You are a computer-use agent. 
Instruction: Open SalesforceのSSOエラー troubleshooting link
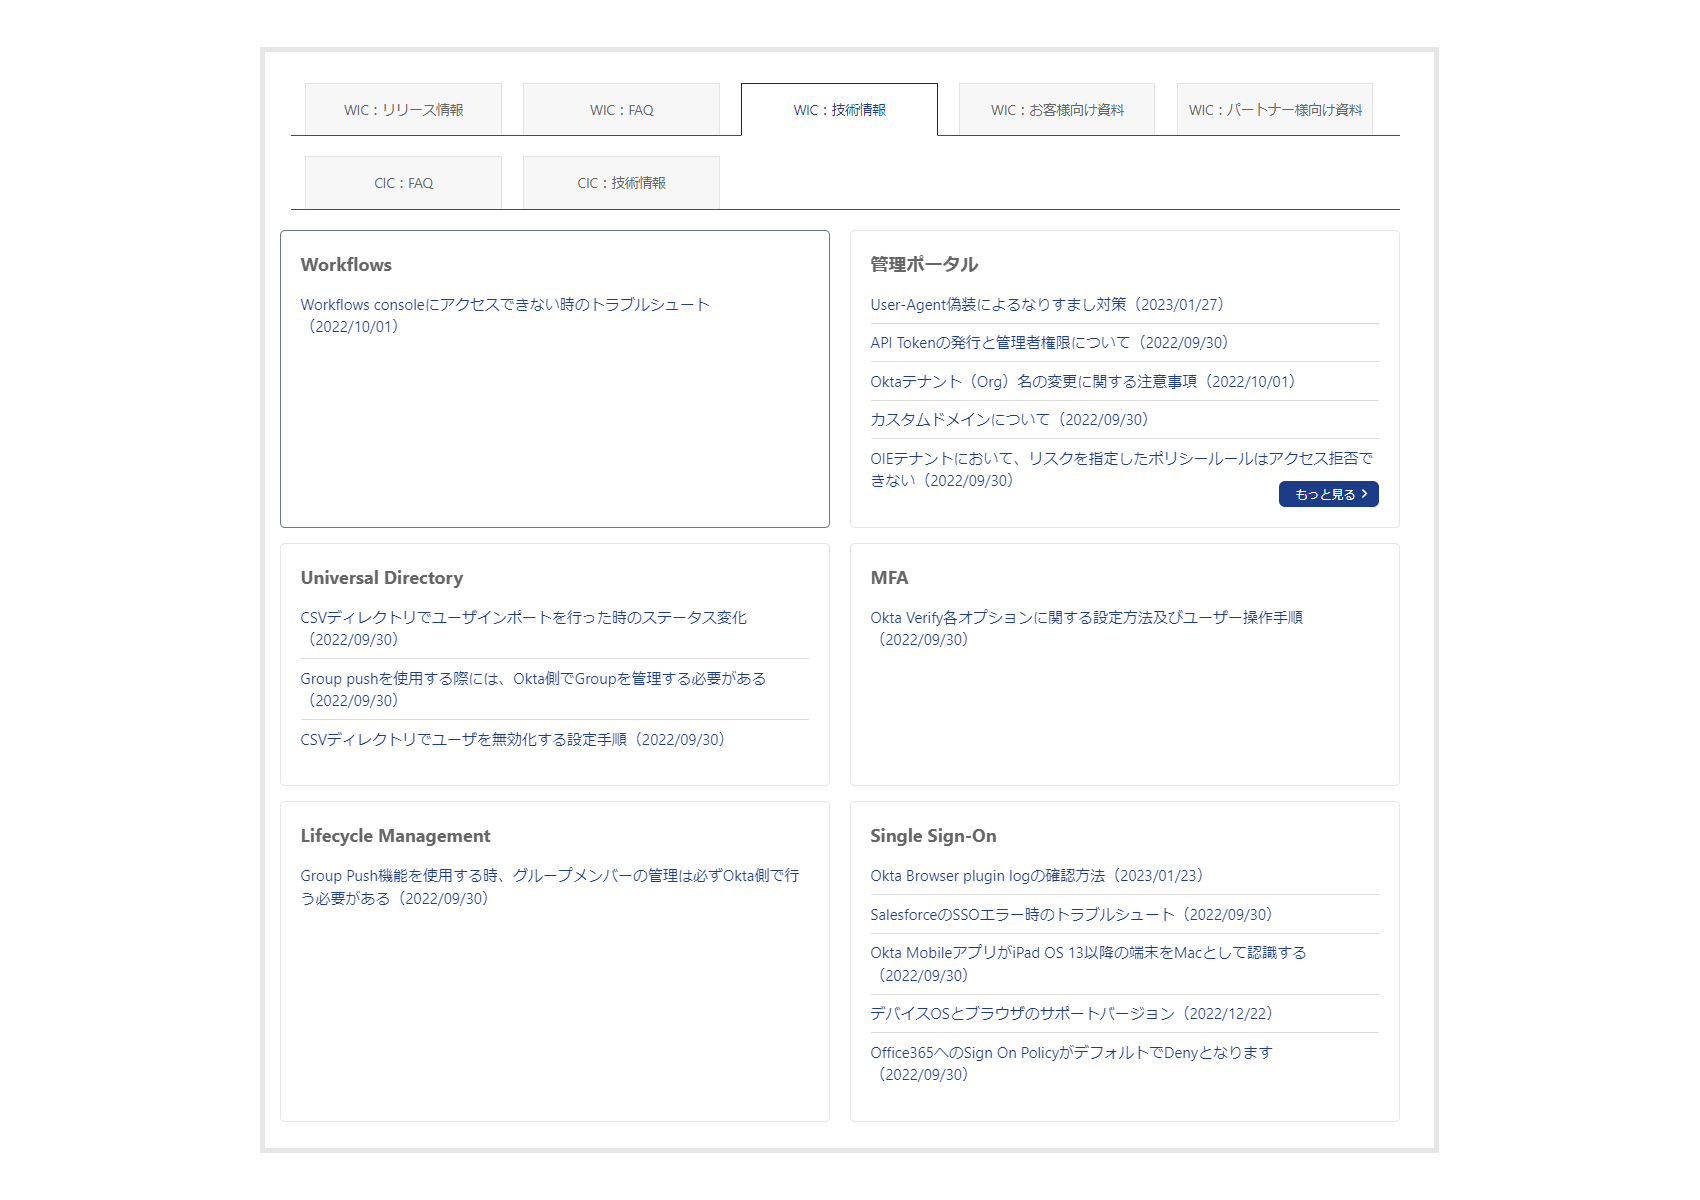(1070, 915)
